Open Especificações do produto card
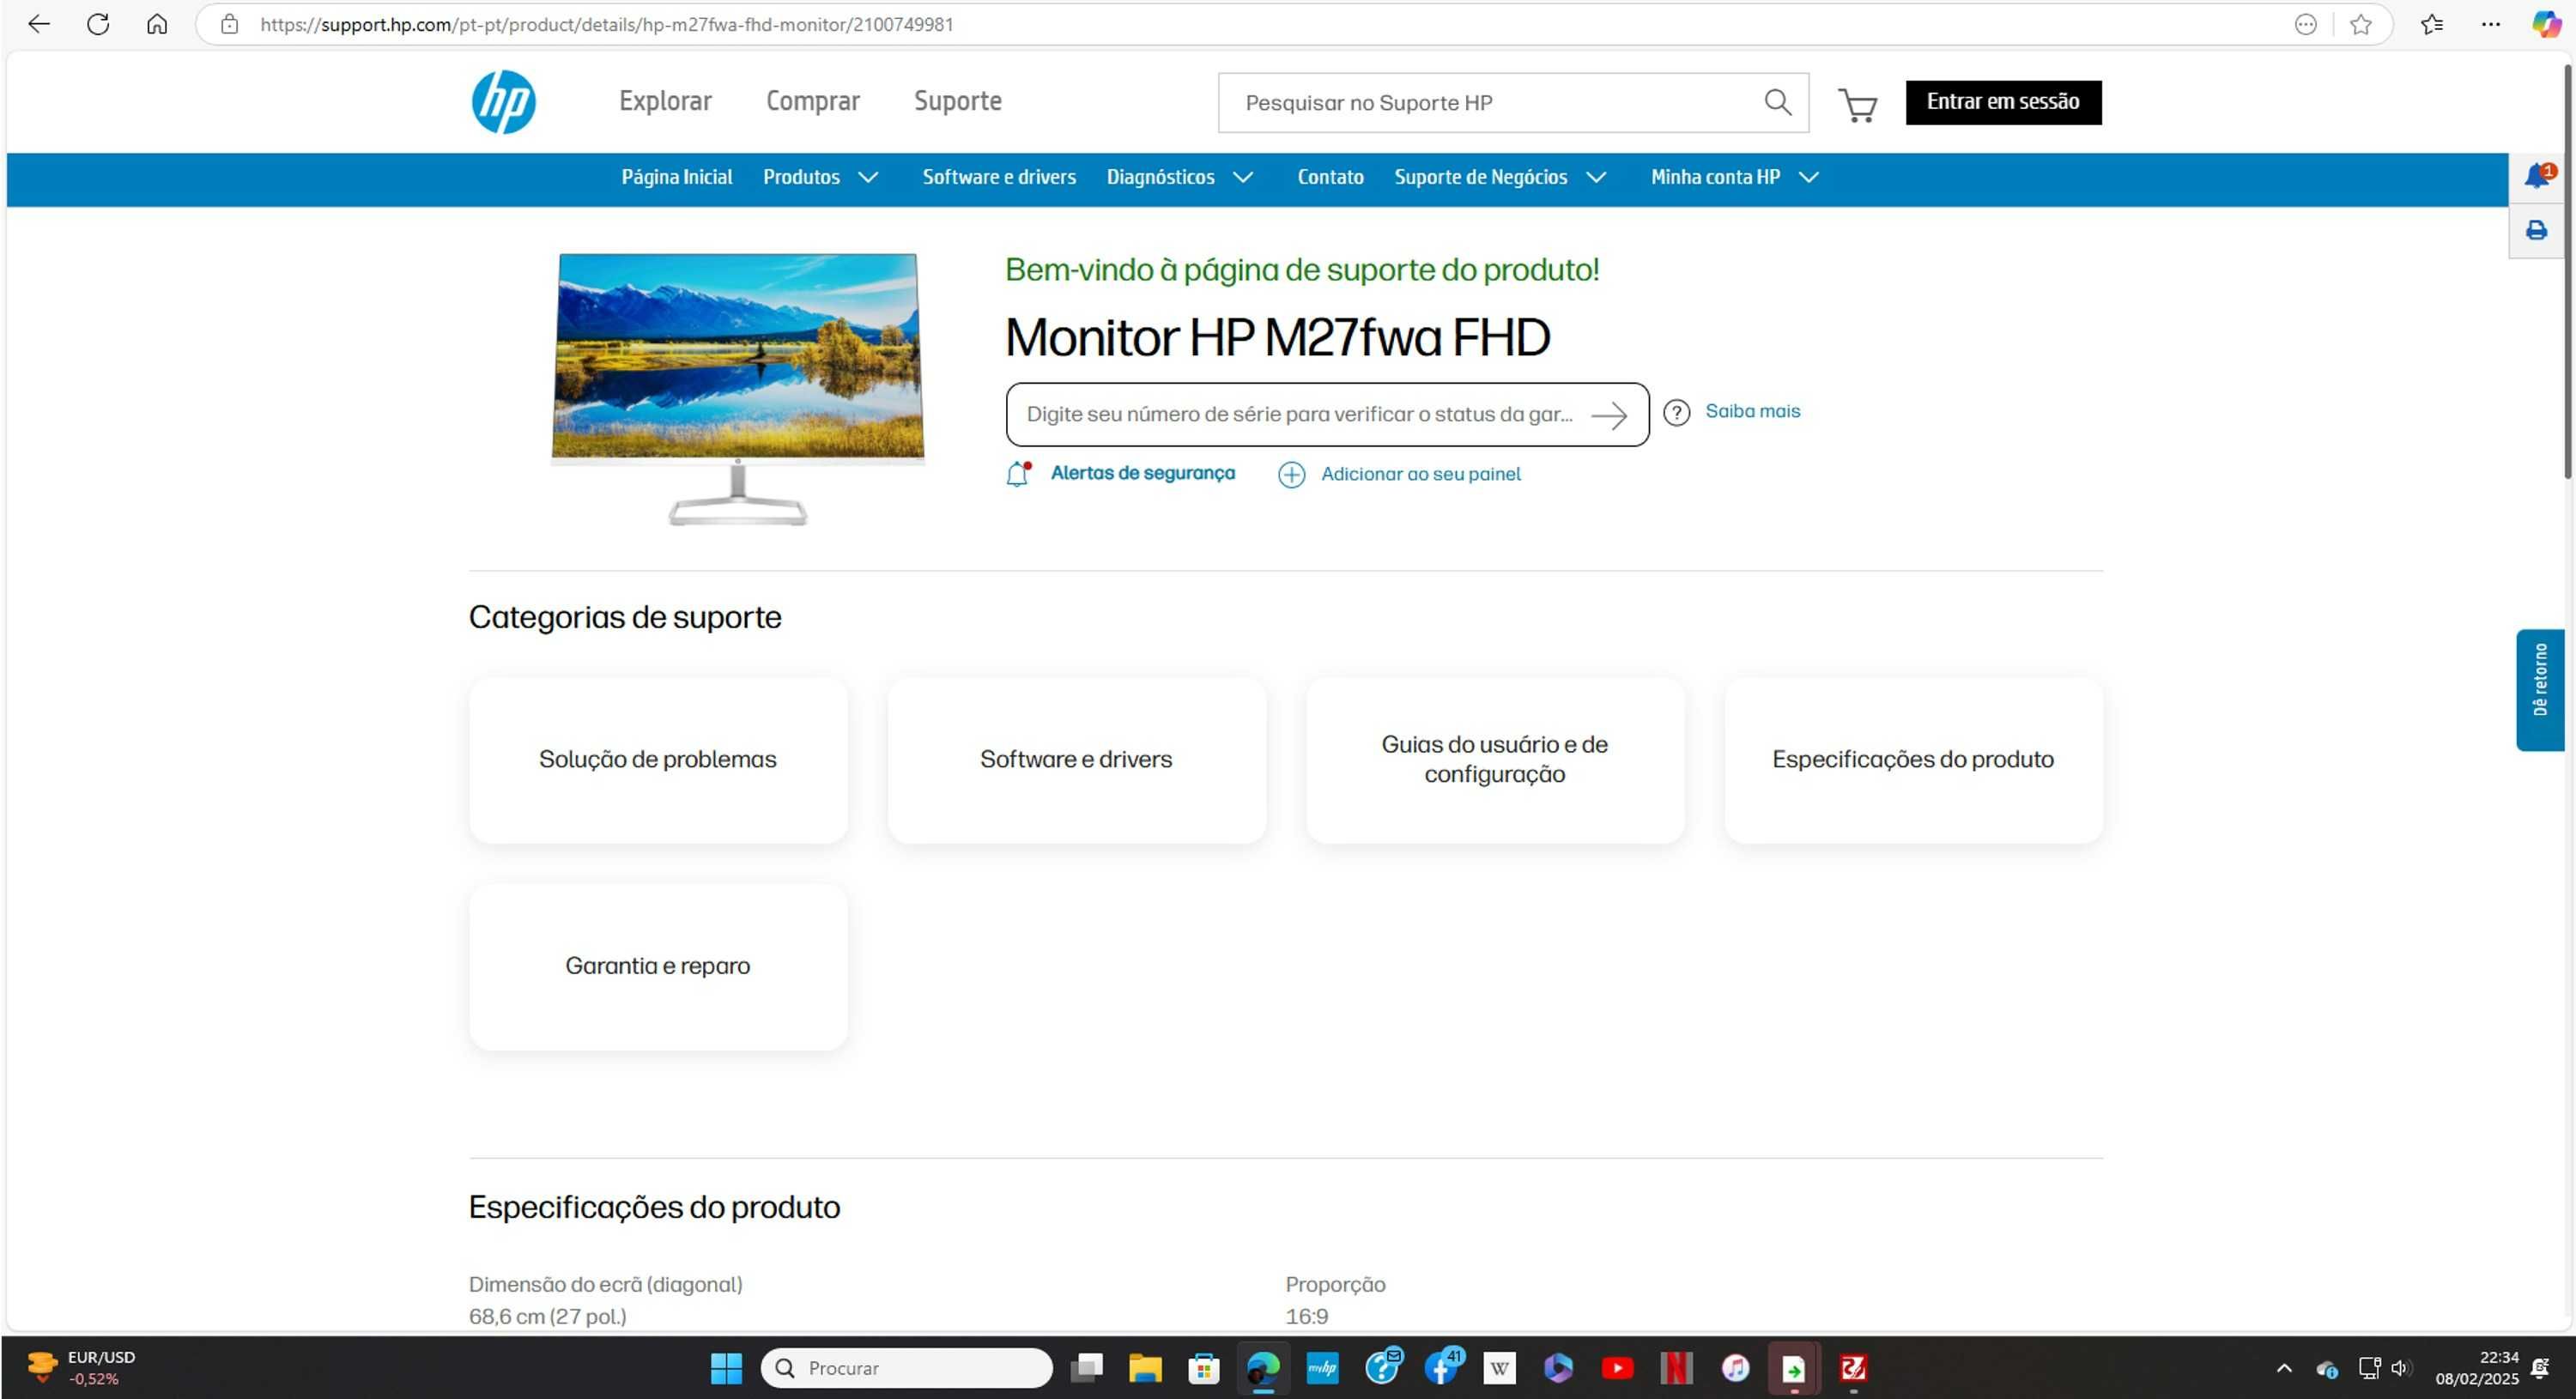2576x1399 pixels. pos(1913,760)
